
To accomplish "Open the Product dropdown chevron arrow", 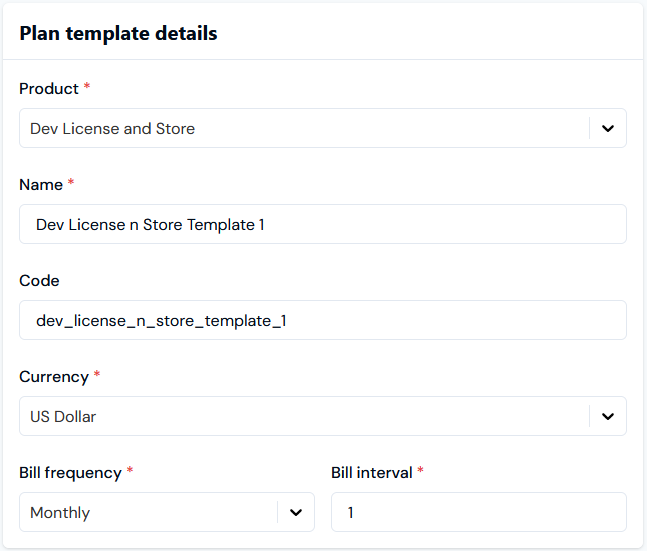I will (607, 128).
